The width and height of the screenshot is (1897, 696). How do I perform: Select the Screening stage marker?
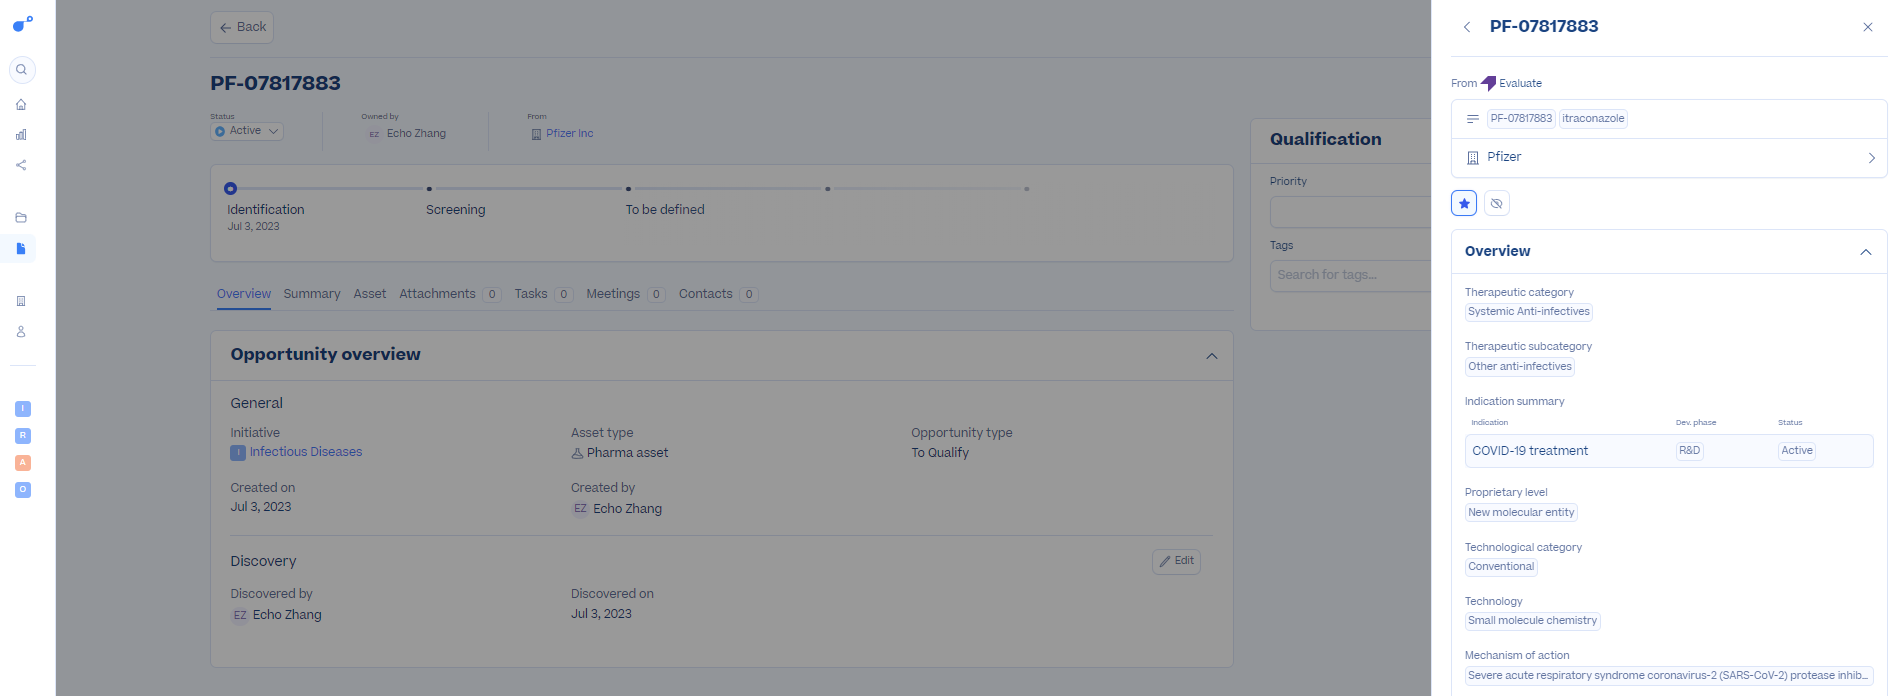coord(430,188)
